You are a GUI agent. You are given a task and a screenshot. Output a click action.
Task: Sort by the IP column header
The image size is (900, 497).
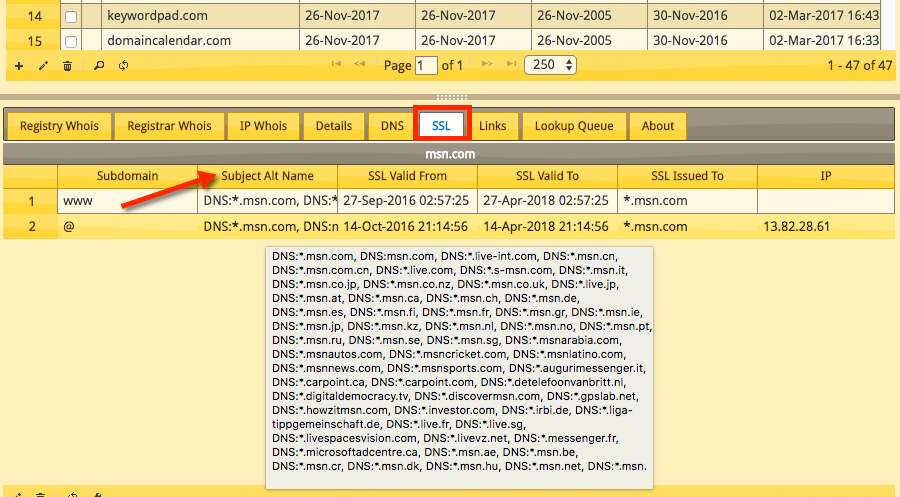coord(826,176)
